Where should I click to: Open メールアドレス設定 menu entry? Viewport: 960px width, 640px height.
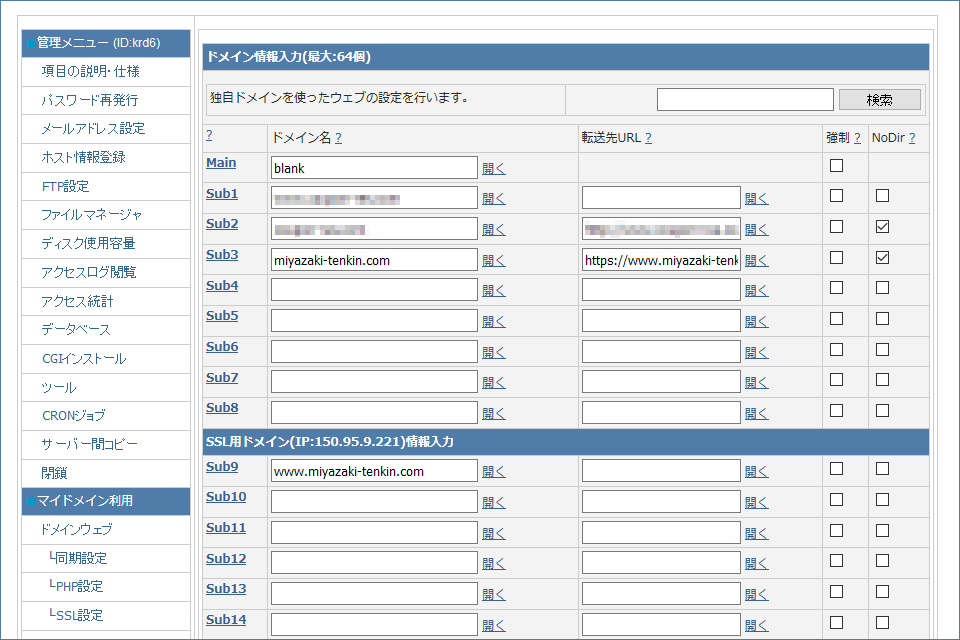(x=93, y=129)
